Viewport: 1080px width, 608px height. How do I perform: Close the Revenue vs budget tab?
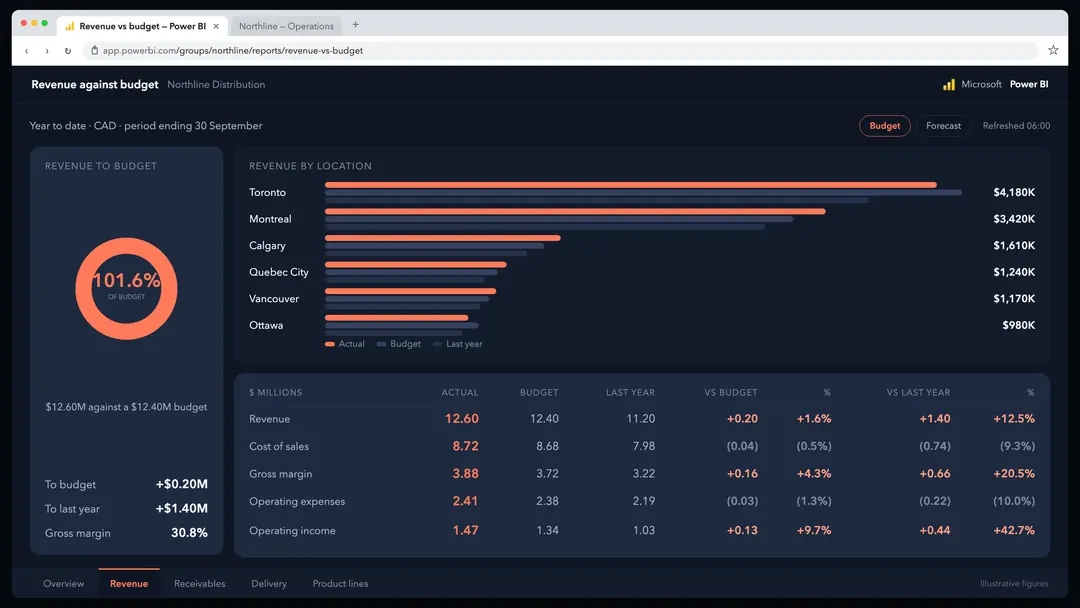(216, 26)
